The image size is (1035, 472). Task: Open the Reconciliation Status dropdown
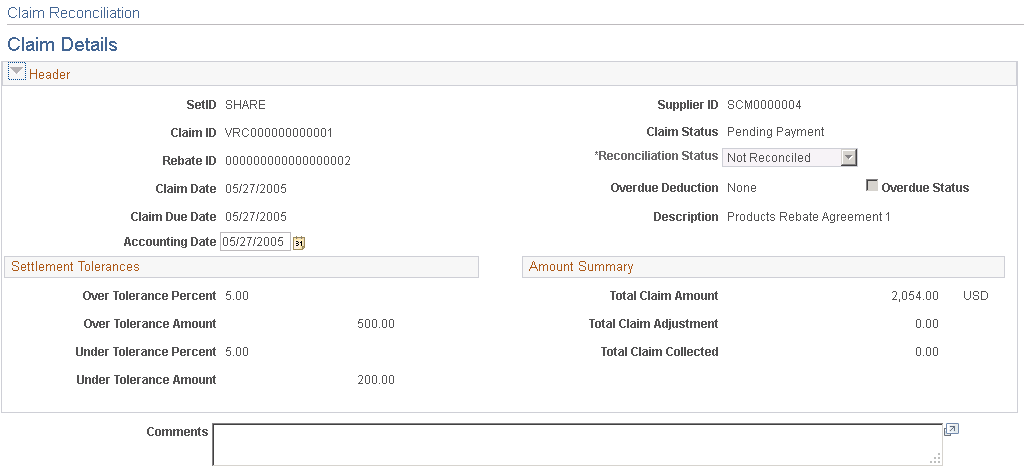[849, 157]
